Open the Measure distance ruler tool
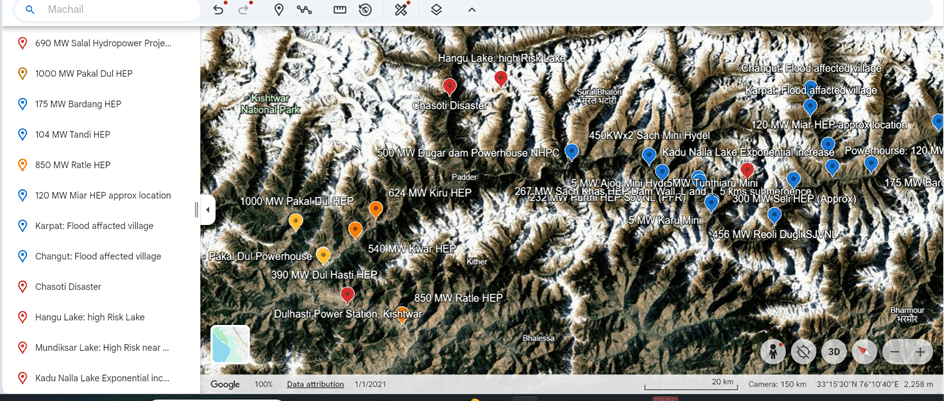Screen dimensions: 950x401 340,10
